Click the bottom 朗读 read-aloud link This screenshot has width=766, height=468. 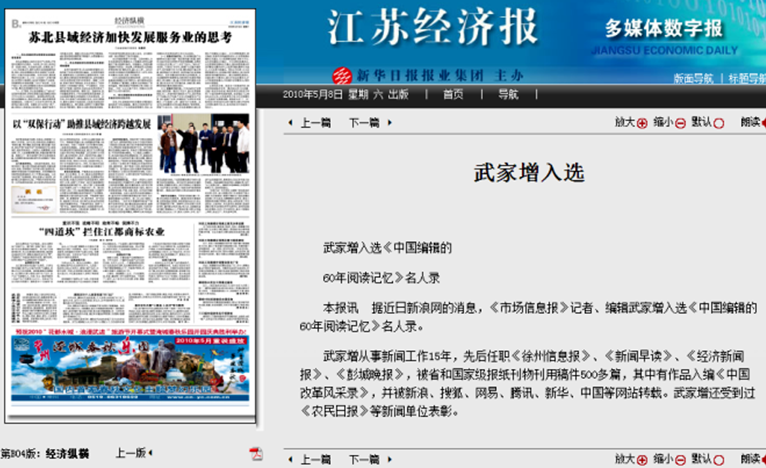[751, 459]
